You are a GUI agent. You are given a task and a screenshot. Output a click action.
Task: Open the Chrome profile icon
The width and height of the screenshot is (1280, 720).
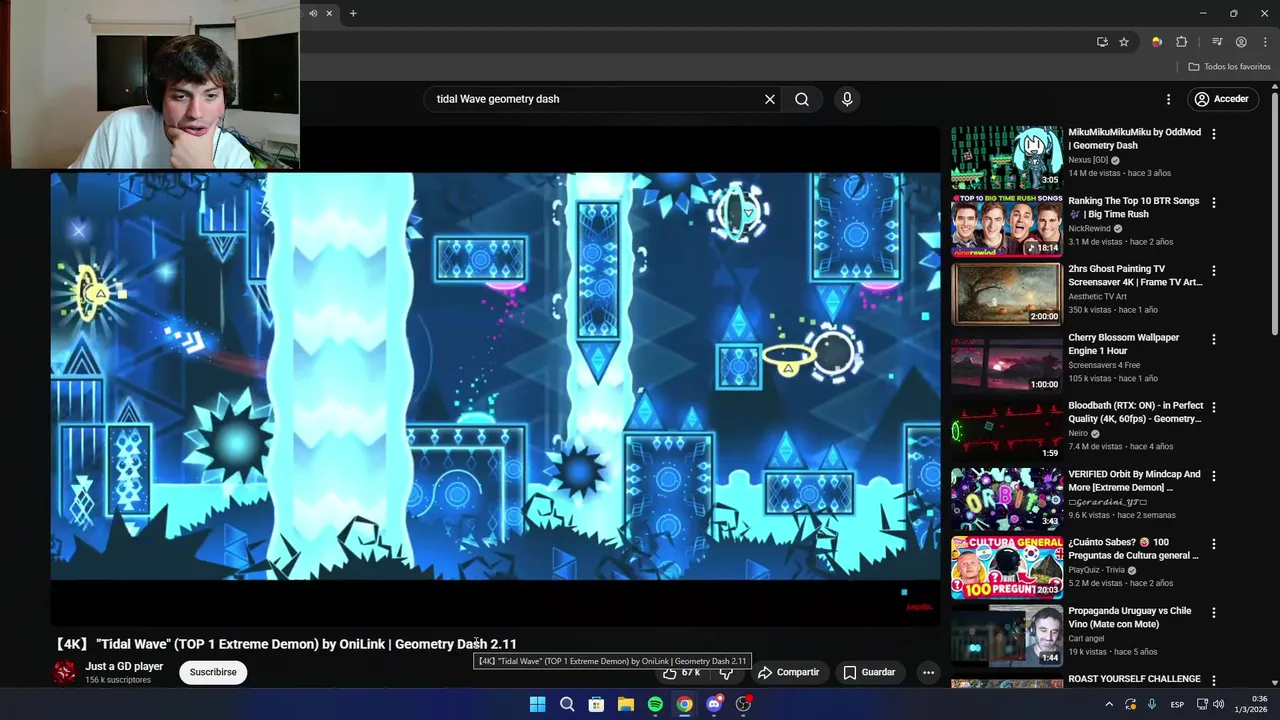1241,42
